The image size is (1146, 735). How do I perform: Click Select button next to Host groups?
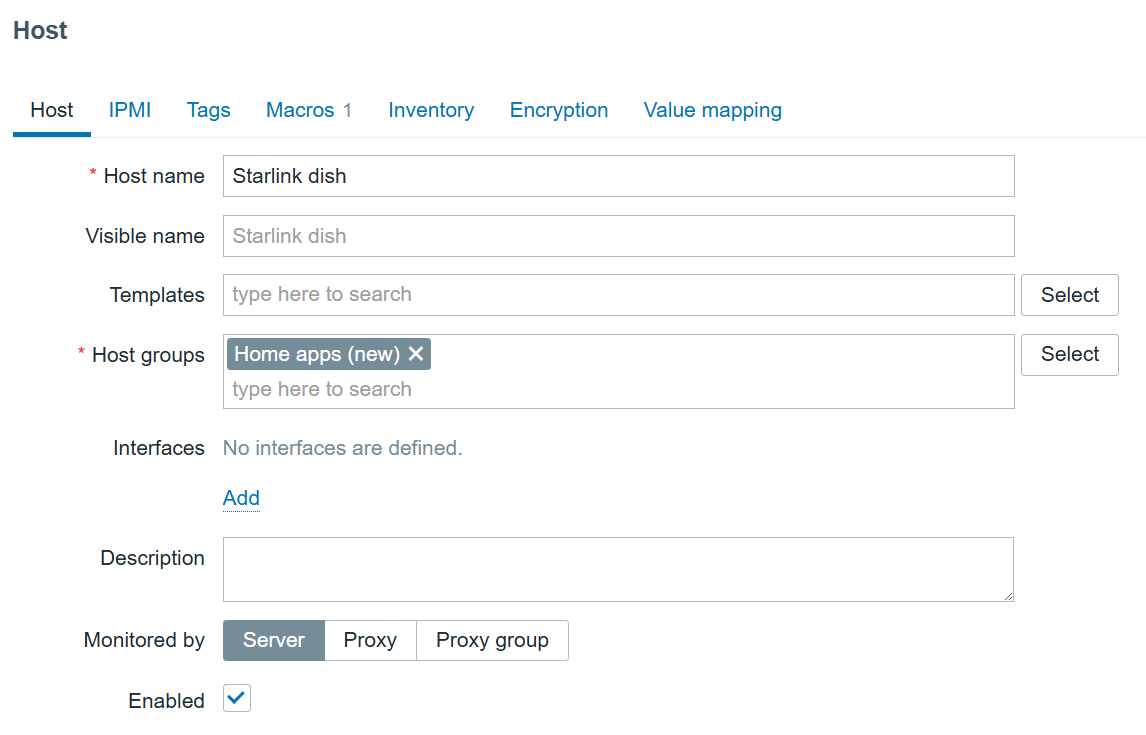click(x=1069, y=354)
